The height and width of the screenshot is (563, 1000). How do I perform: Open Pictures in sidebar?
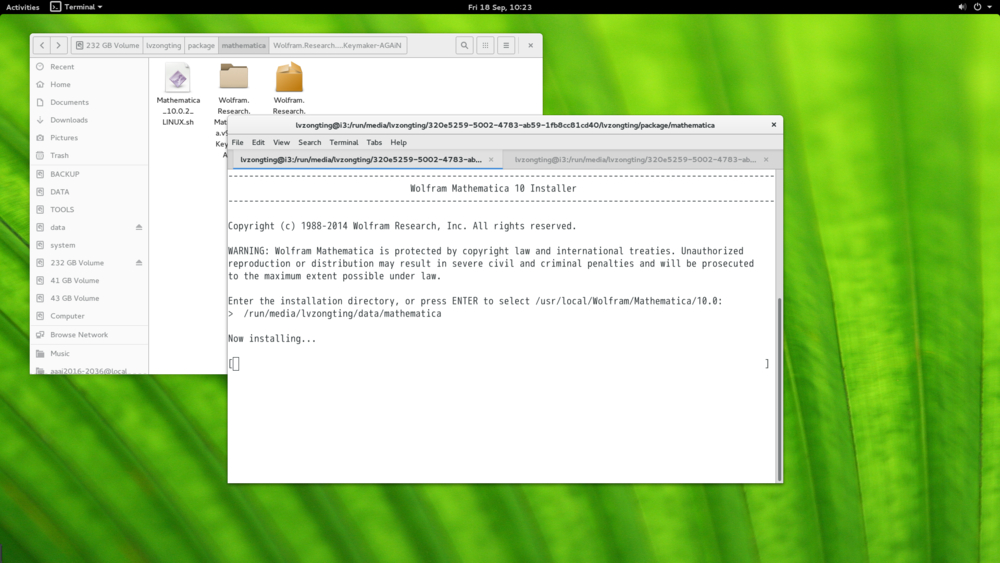[x=89, y=138]
